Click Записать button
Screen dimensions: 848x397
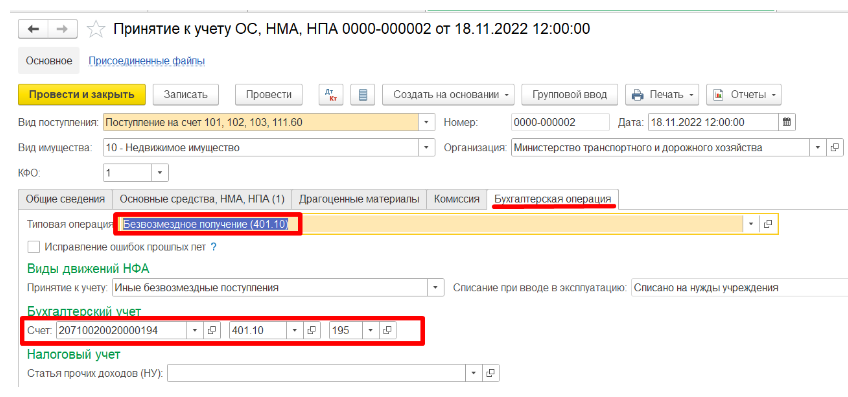tap(186, 95)
